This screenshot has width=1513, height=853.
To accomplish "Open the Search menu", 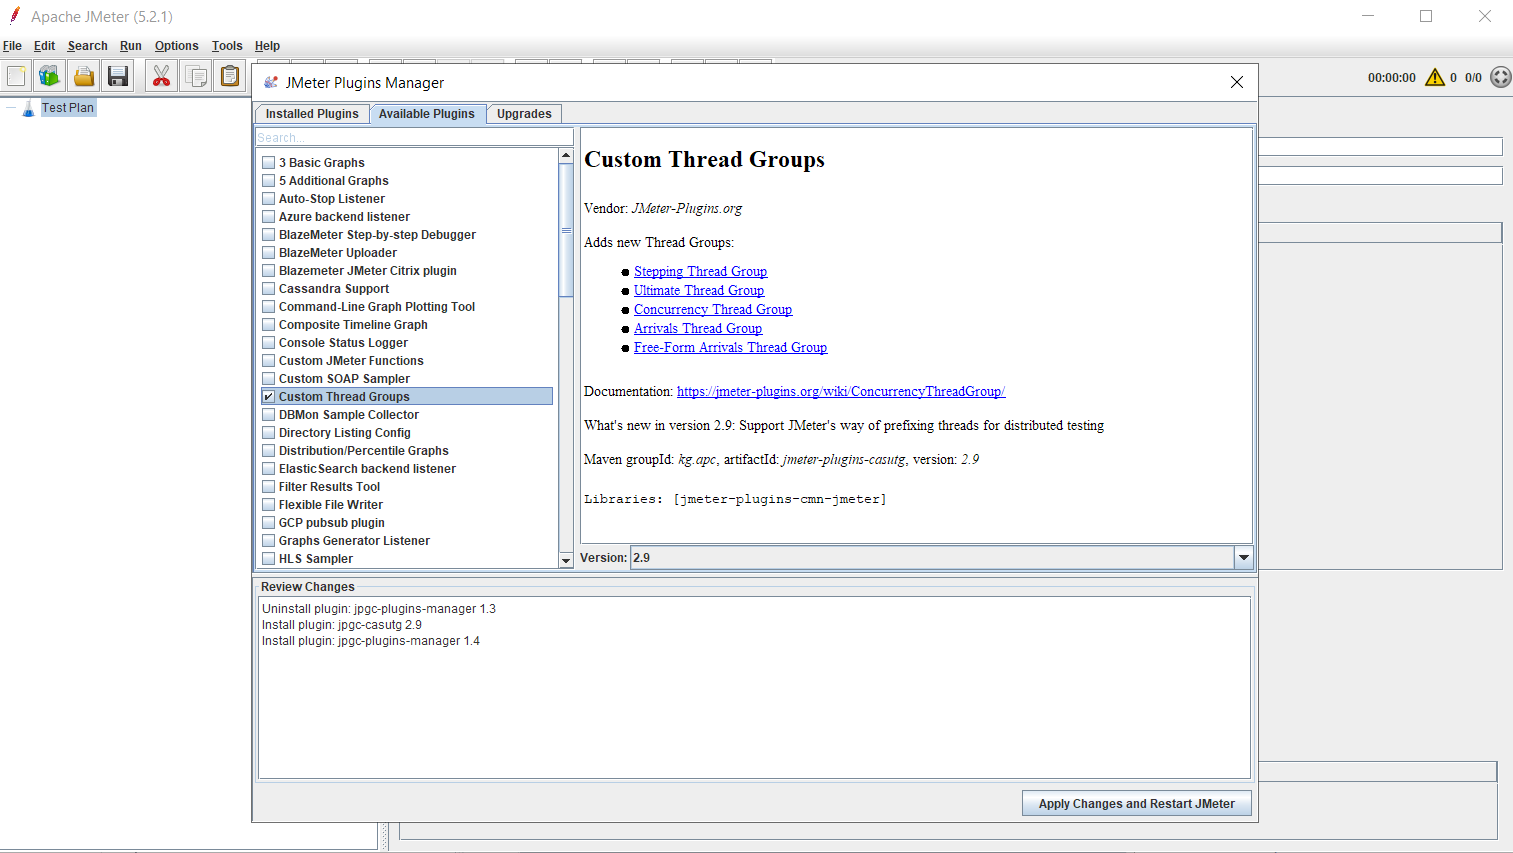I will click(87, 46).
